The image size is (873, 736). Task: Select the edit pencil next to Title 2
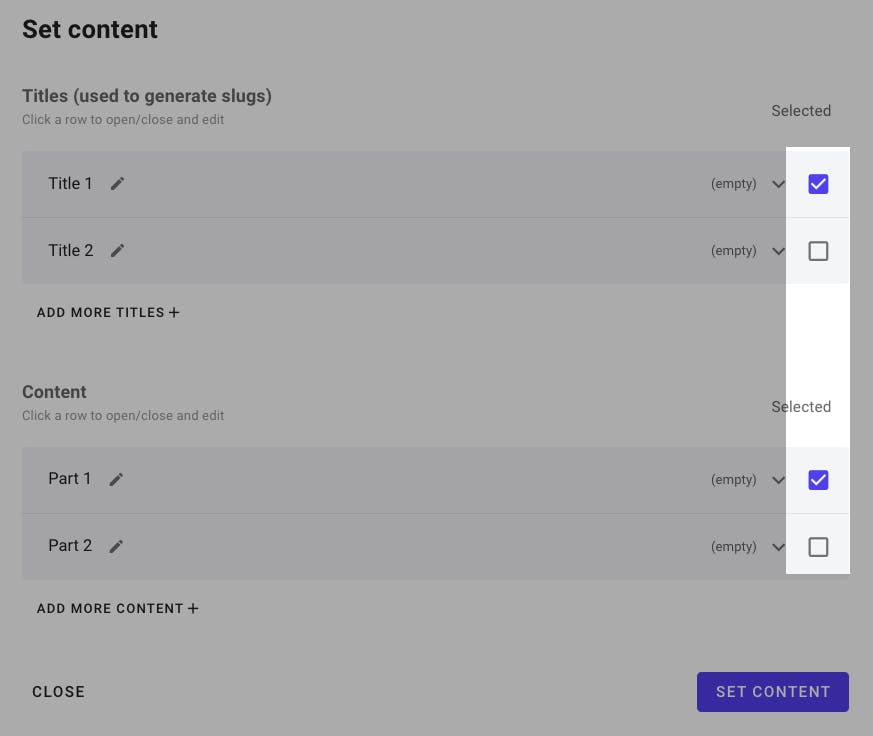(117, 250)
